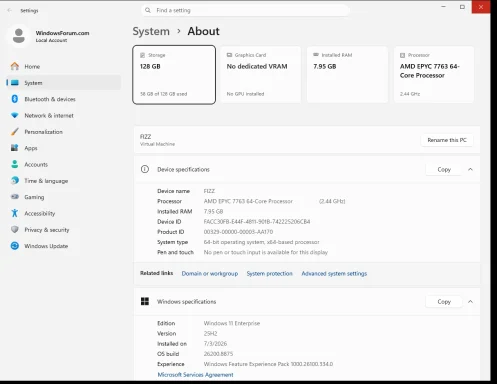Click the Device ID value text

[x=257, y=221]
